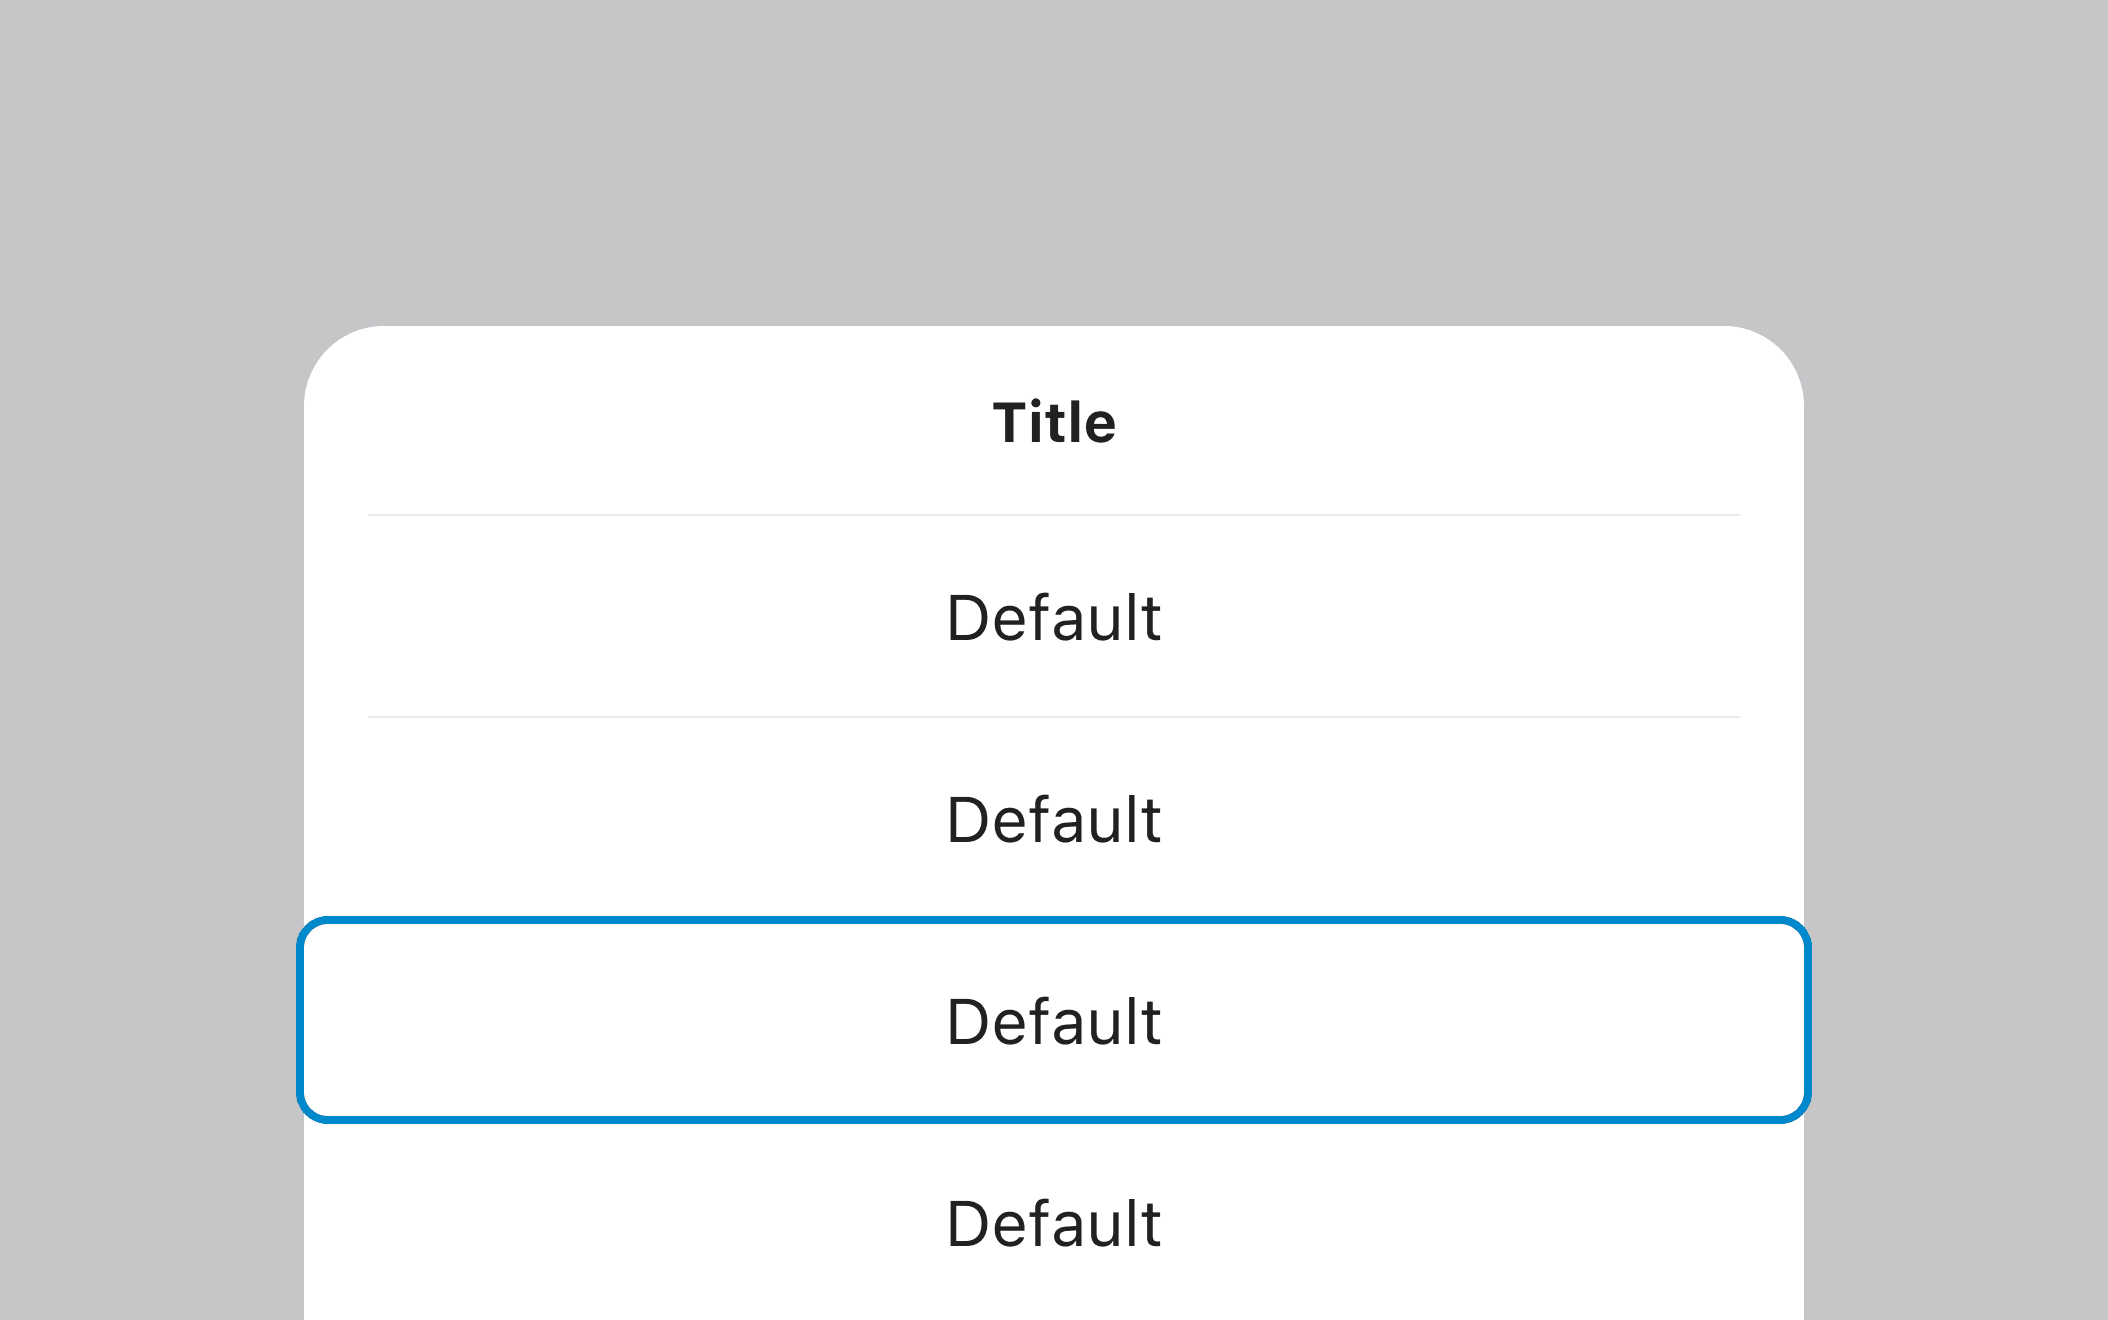Viewport: 2108px width, 1320px height.
Task: Select the first Default option below Title
Action: tap(1054, 617)
